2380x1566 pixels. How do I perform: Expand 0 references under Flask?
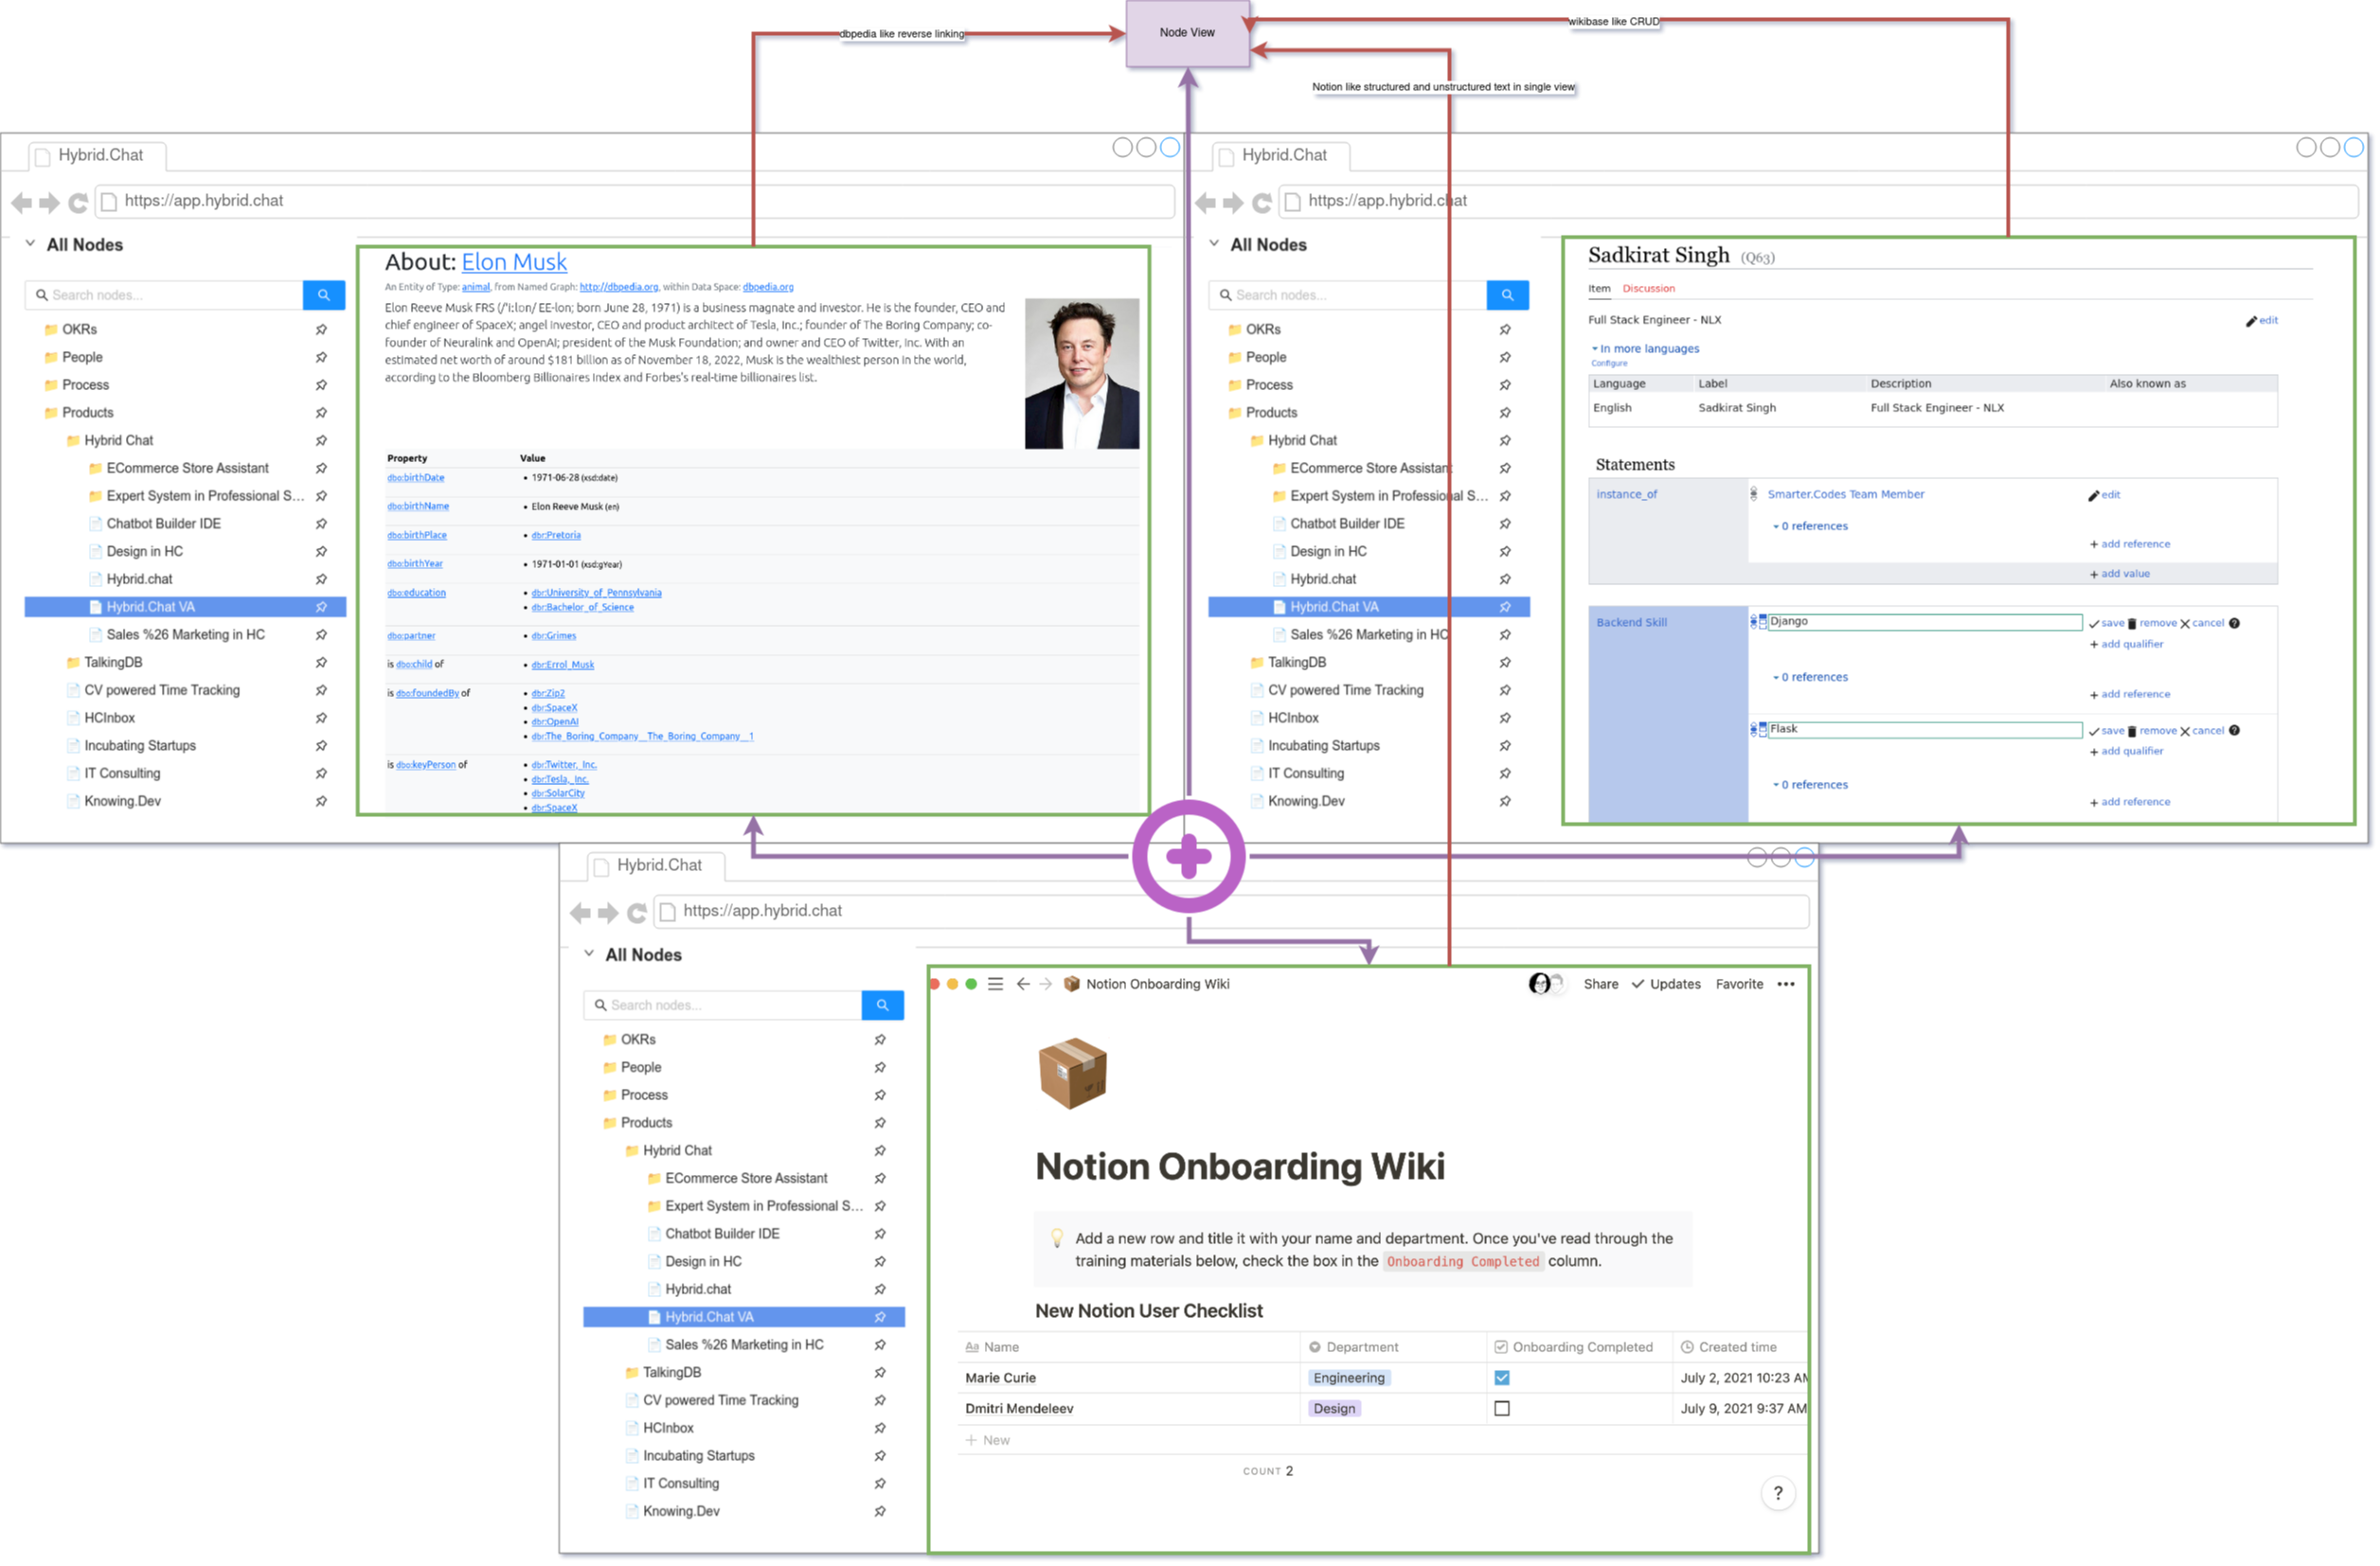(x=1811, y=786)
